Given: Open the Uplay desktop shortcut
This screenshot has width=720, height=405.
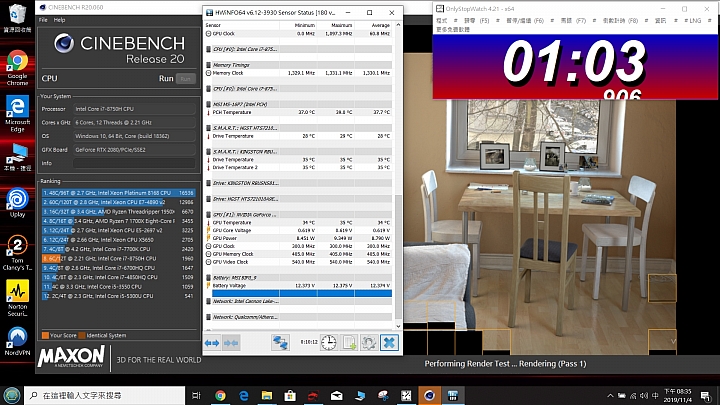Looking at the screenshot, I should [17, 202].
